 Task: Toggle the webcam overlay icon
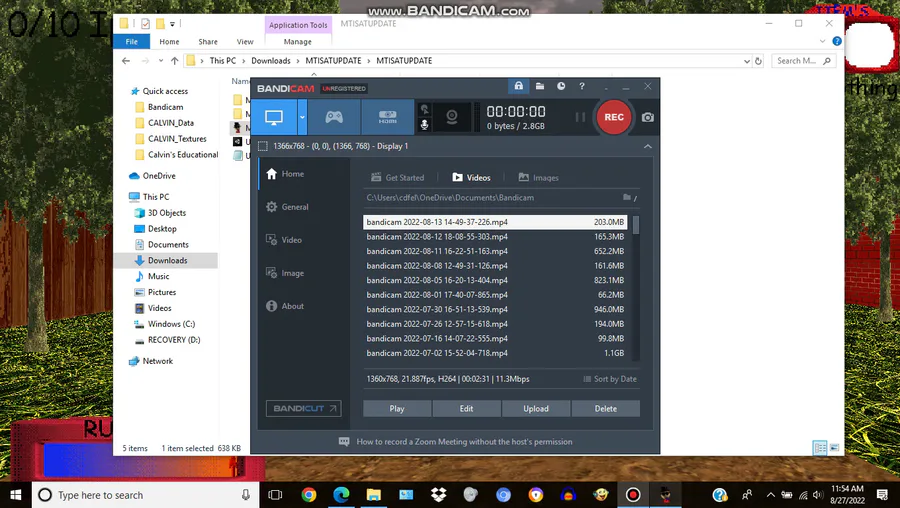(452, 117)
